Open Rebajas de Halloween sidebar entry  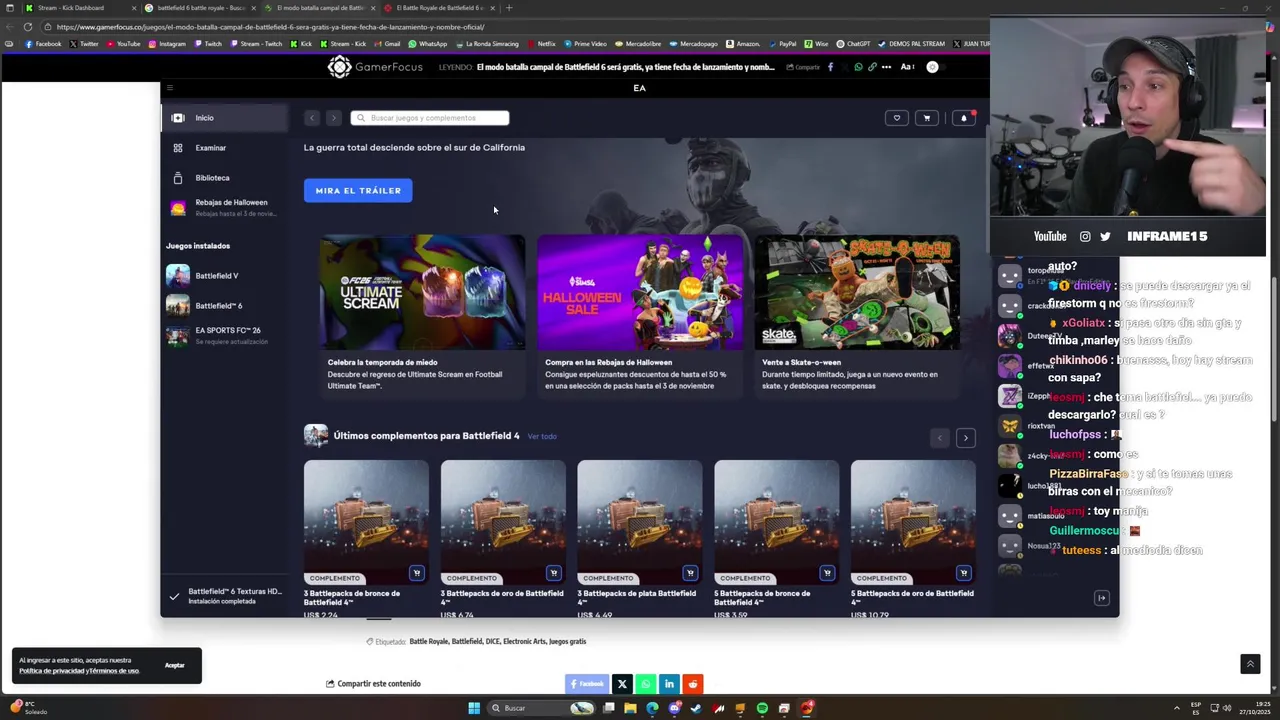(x=226, y=207)
